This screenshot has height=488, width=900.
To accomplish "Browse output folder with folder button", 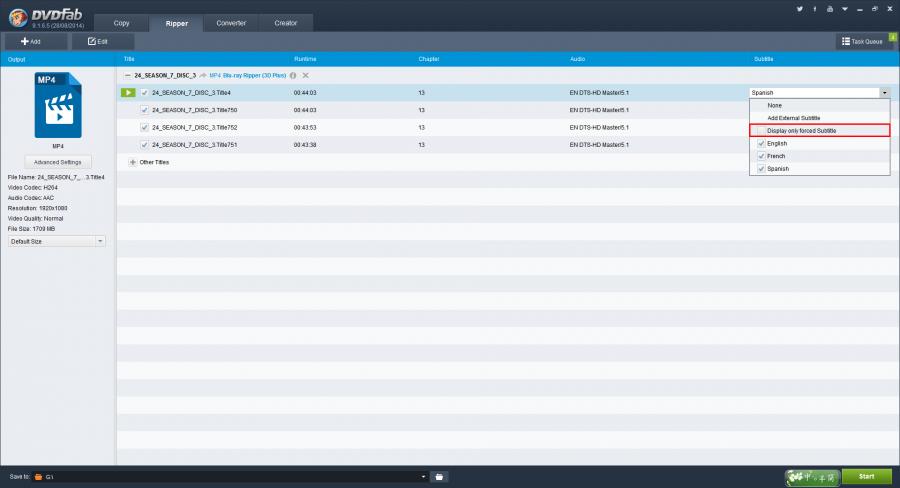I will (x=439, y=477).
